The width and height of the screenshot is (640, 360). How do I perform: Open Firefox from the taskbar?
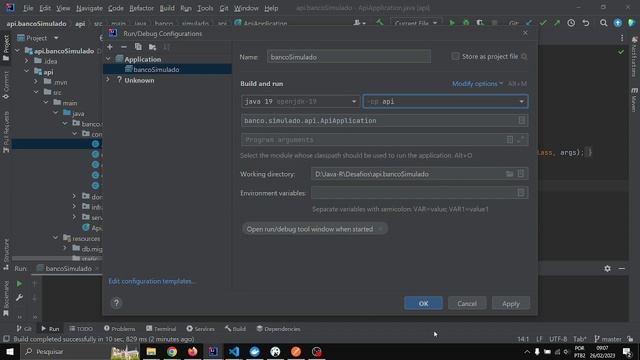[193, 351]
